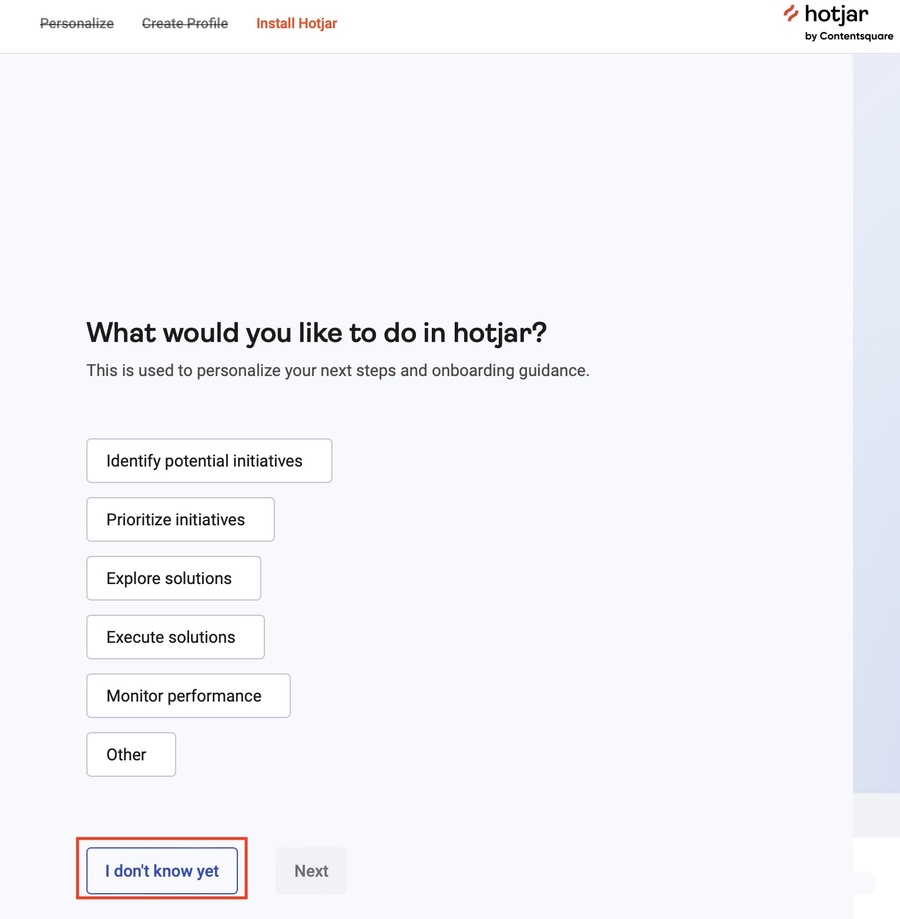Pick the "Explore solutions" option
The height and width of the screenshot is (919, 900).
[x=173, y=579]
